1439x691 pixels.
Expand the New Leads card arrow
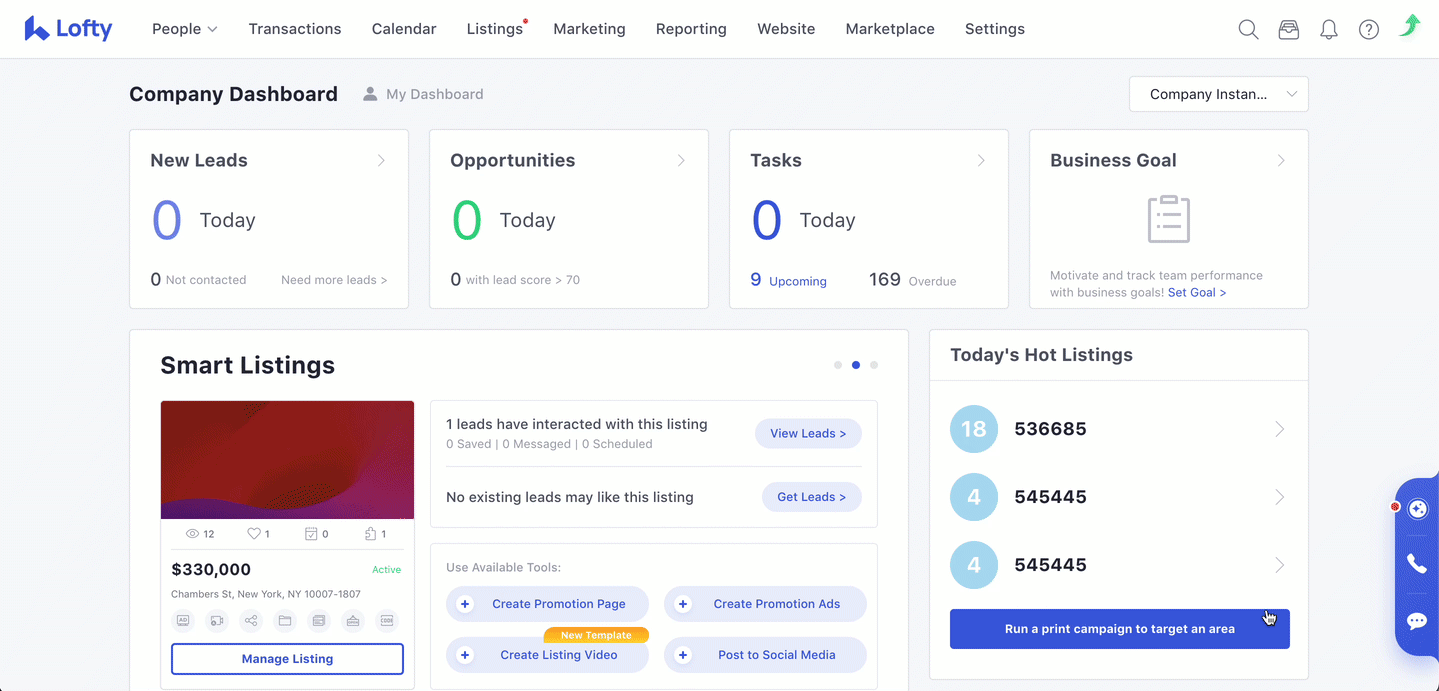click(381, 160)
